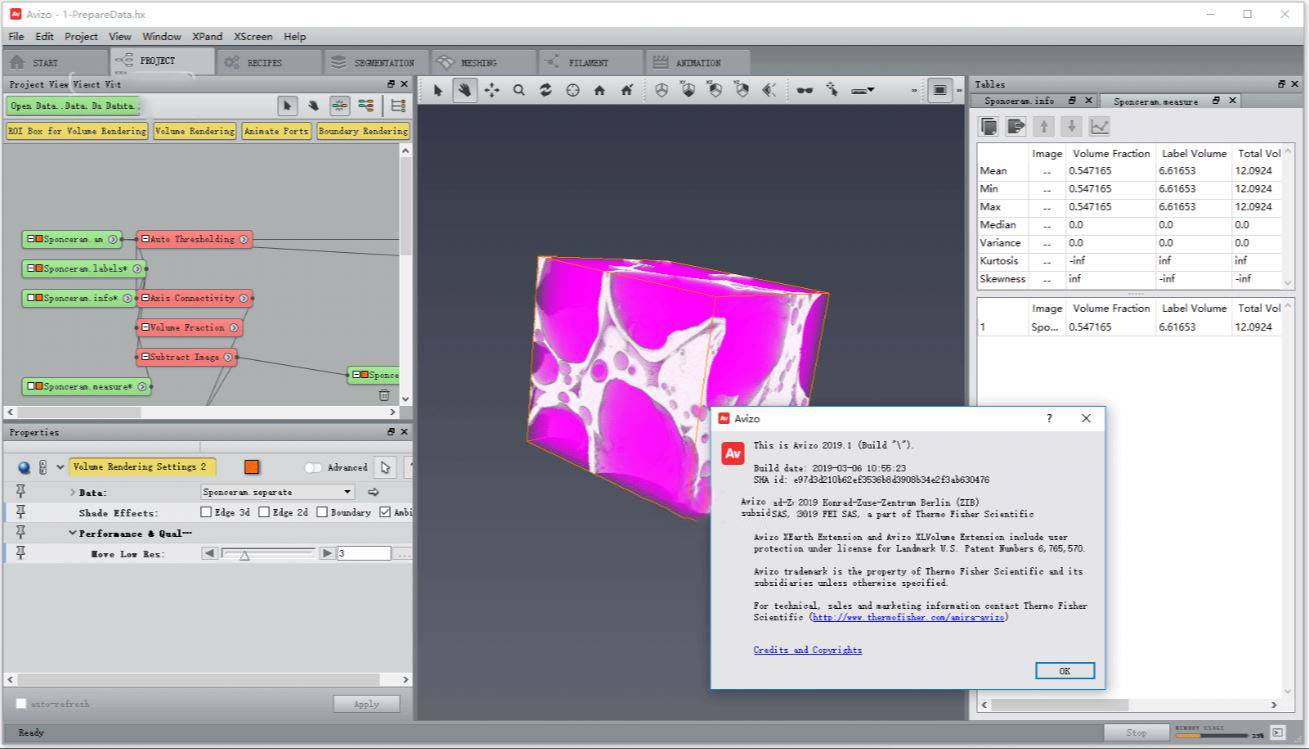Click the Stop button in status bar
The width and height of the screenshot is (1309, 749).
(1136, 733)
